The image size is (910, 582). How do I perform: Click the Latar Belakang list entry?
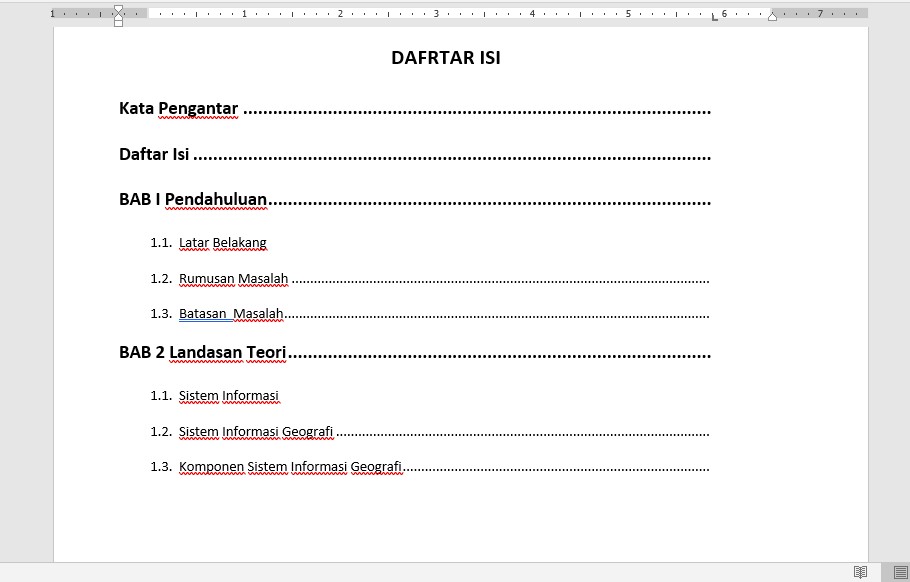[222, 243]
